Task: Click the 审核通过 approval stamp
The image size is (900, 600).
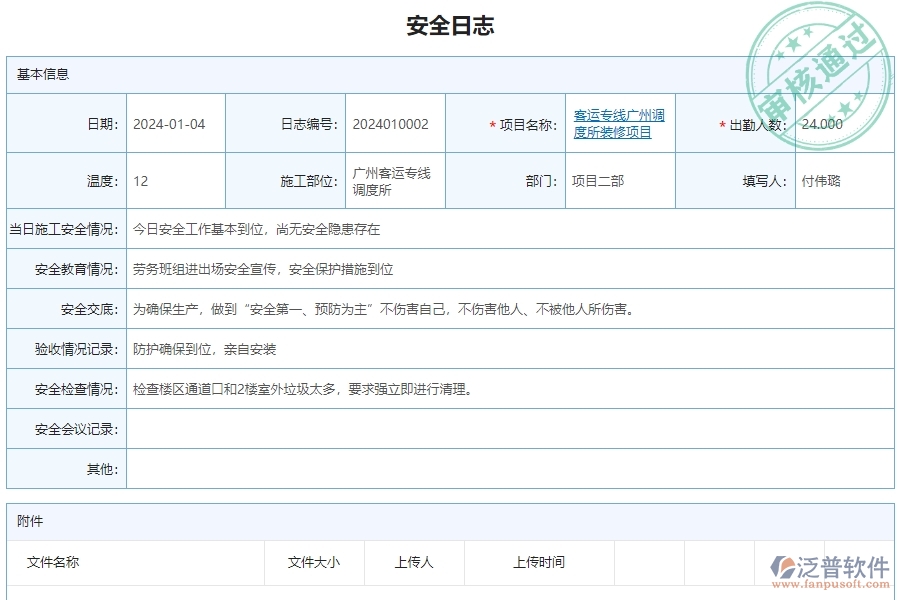Action: click(820, 55)
